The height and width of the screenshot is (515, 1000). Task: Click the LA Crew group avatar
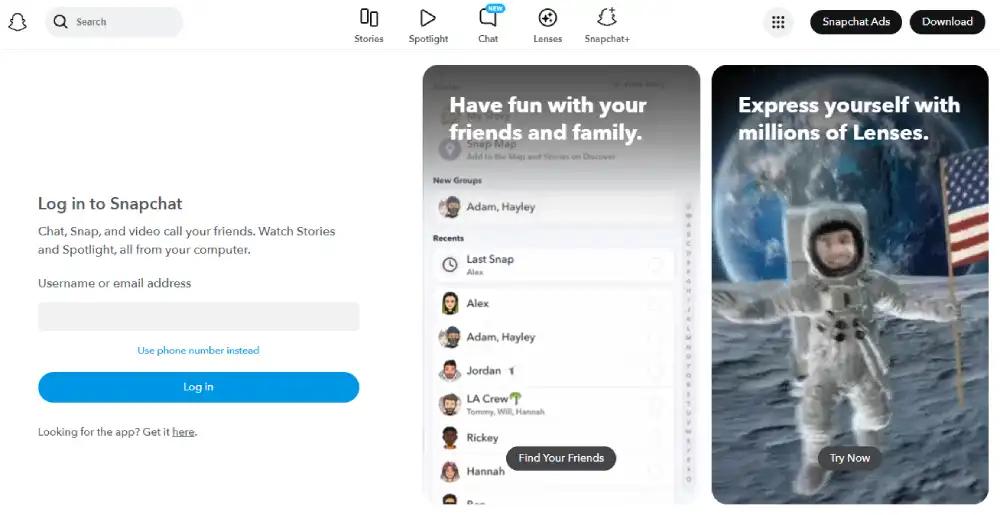tap(450, 404)
